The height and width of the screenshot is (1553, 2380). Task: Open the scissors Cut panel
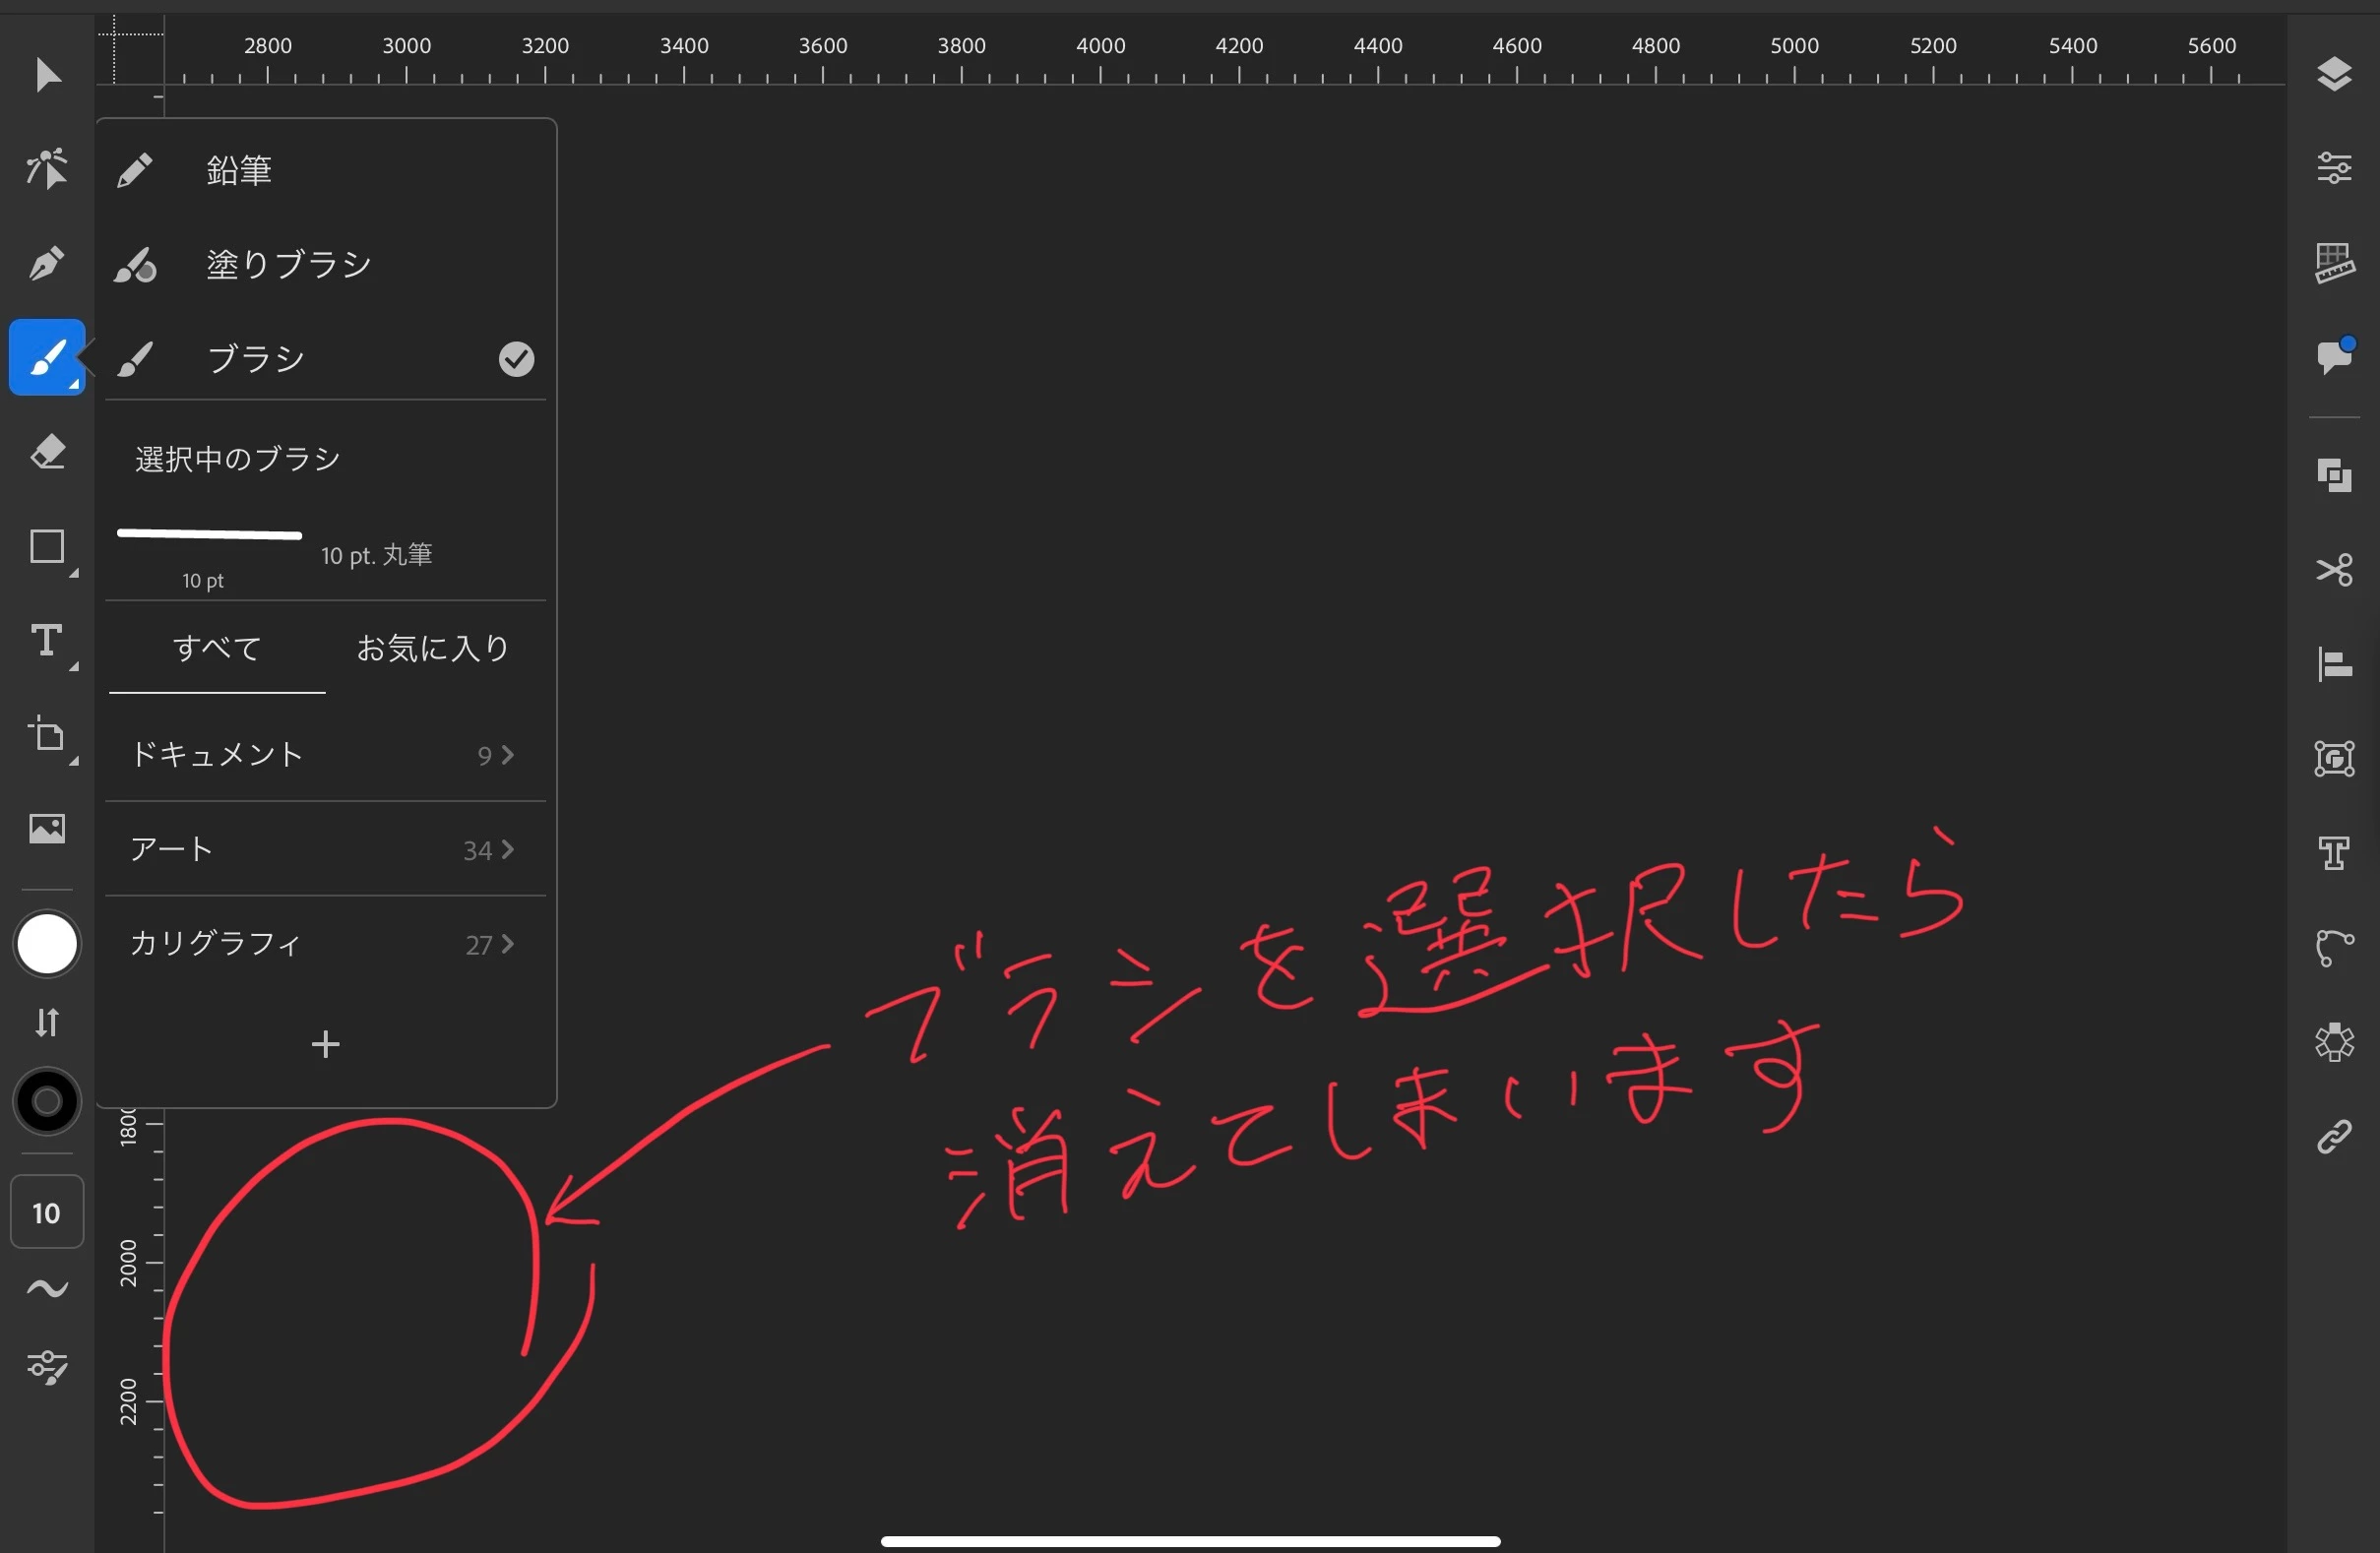[x=2333, y=570]
